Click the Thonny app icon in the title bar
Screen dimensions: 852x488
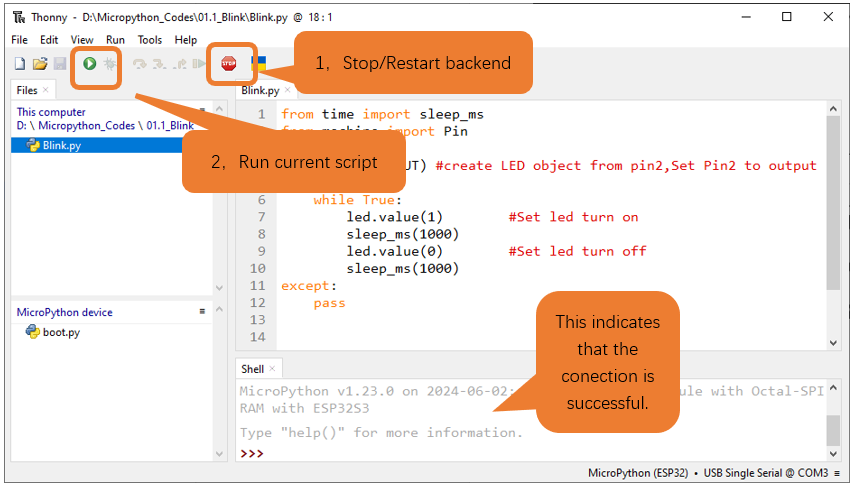[x=19, y=17]
